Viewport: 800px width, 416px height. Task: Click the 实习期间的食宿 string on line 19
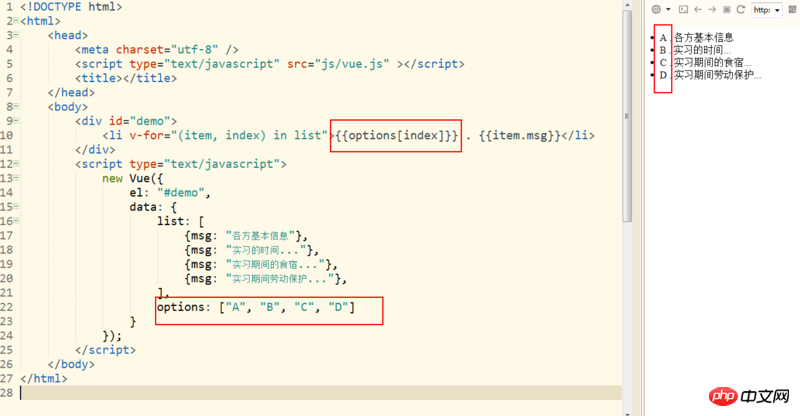point(275,264)
